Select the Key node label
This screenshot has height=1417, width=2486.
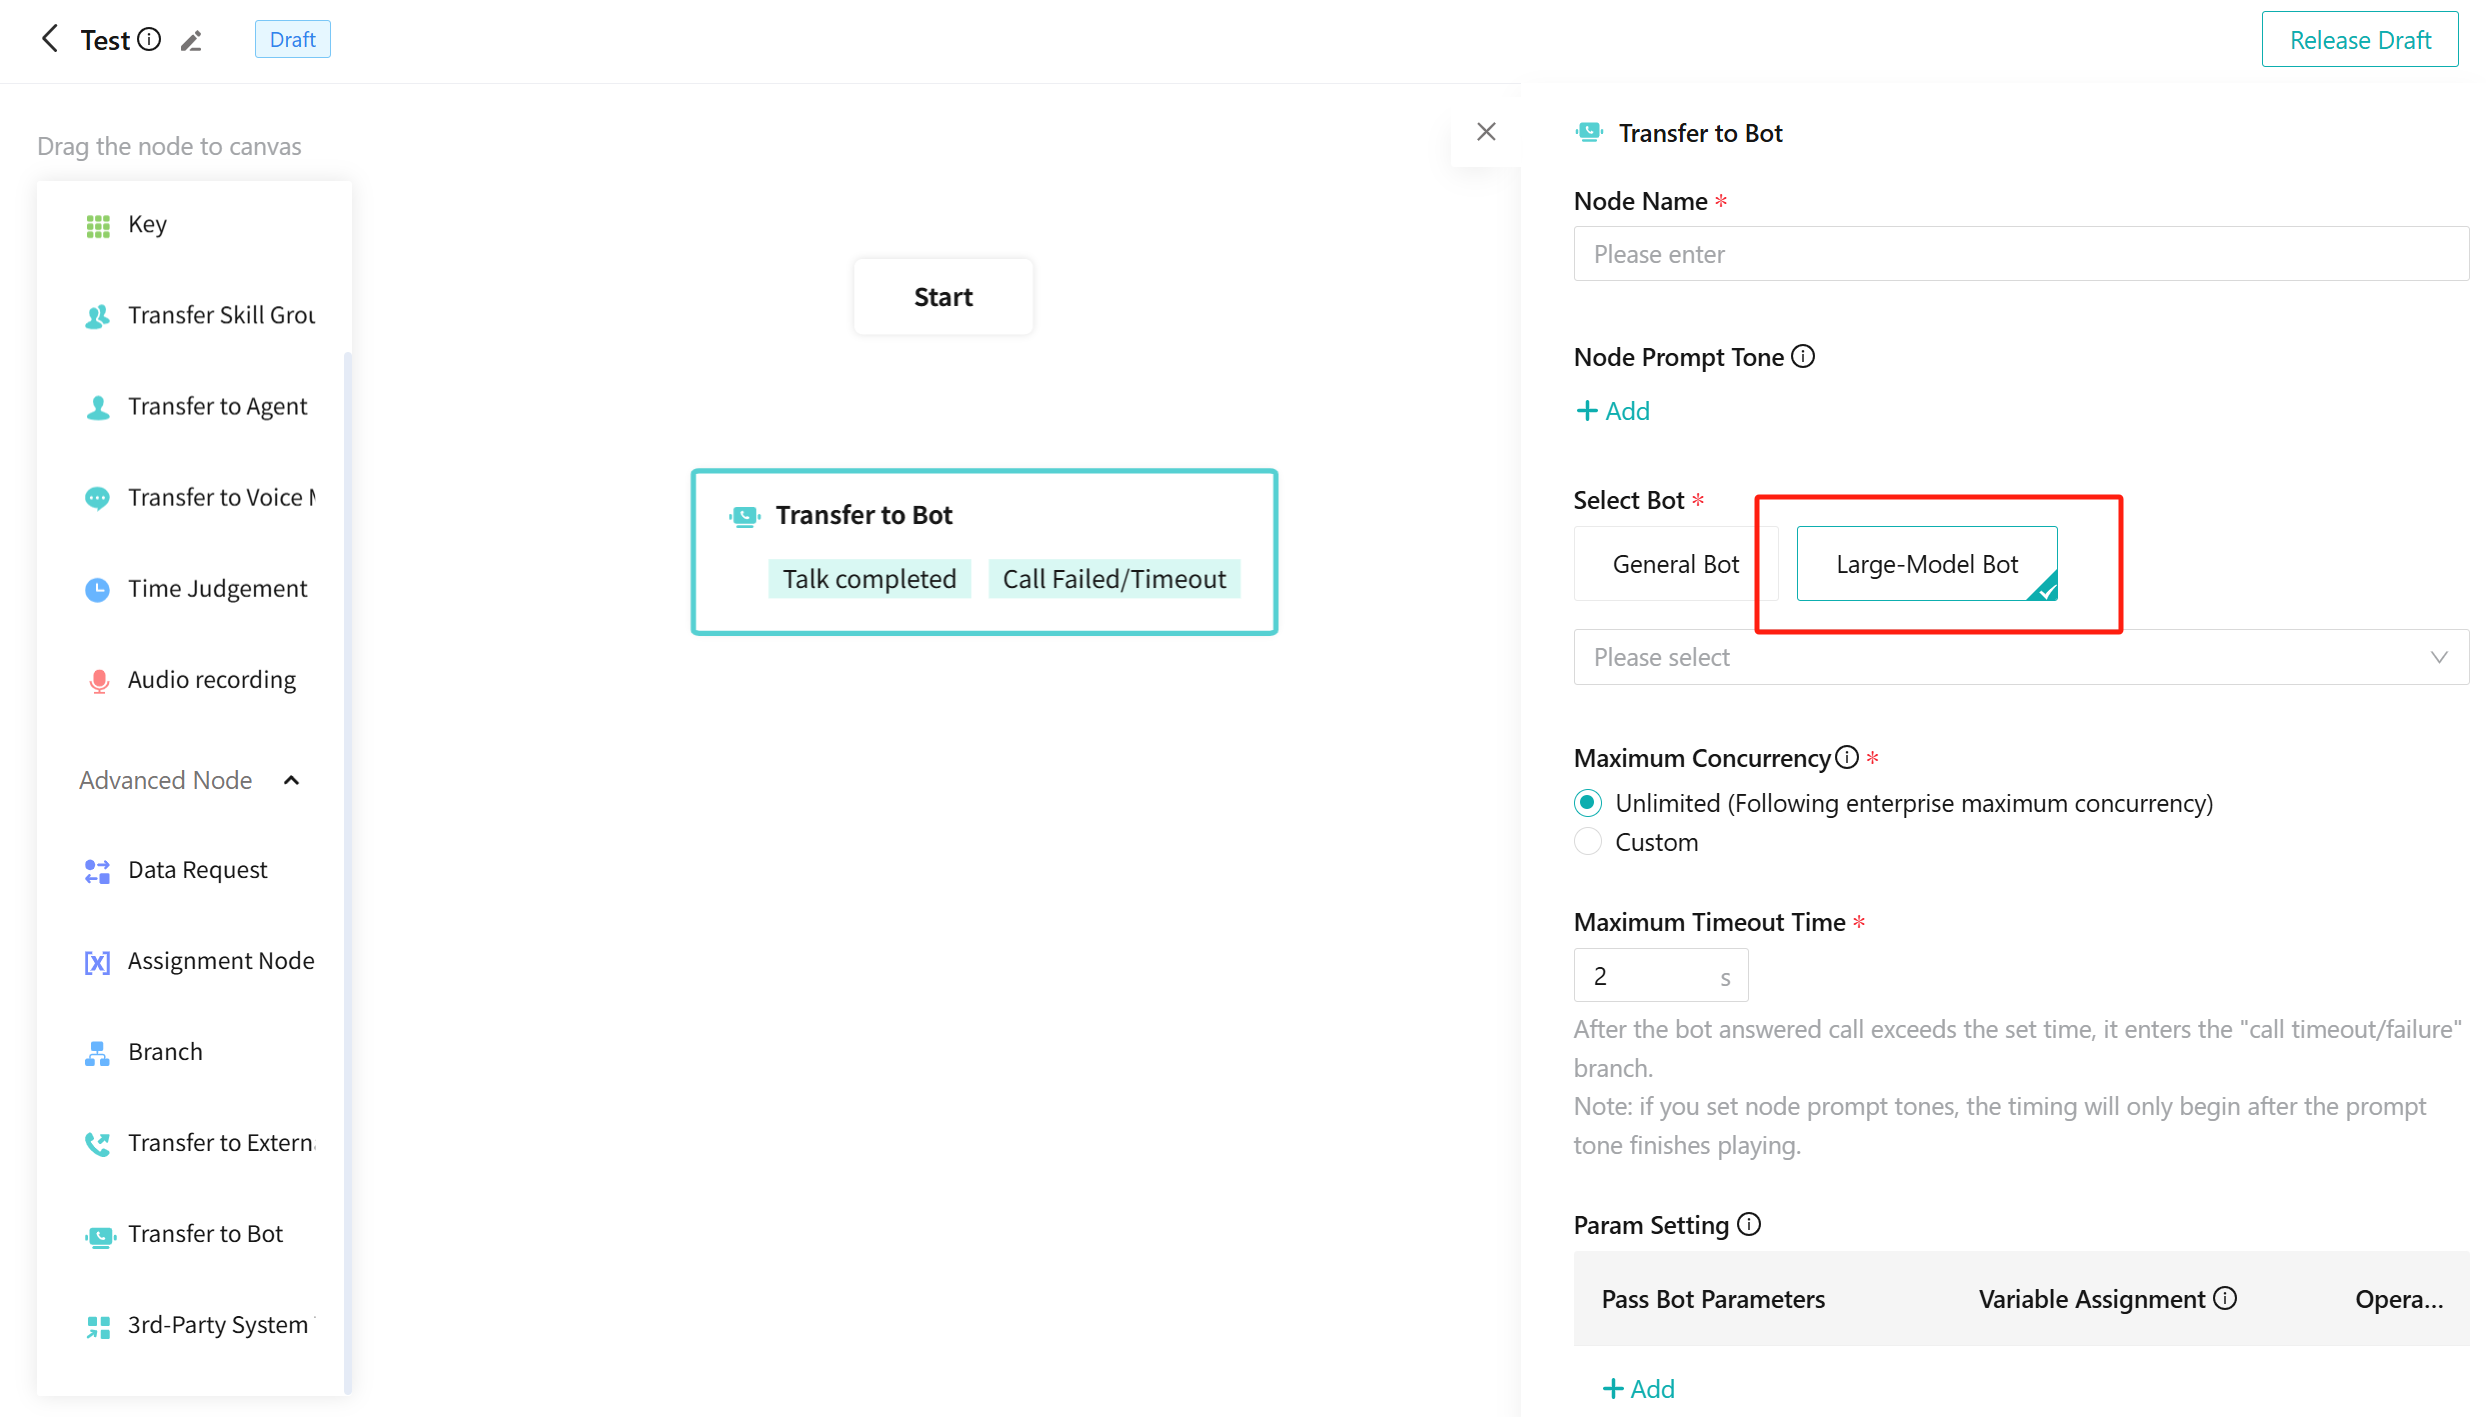[x=147, y=225]
